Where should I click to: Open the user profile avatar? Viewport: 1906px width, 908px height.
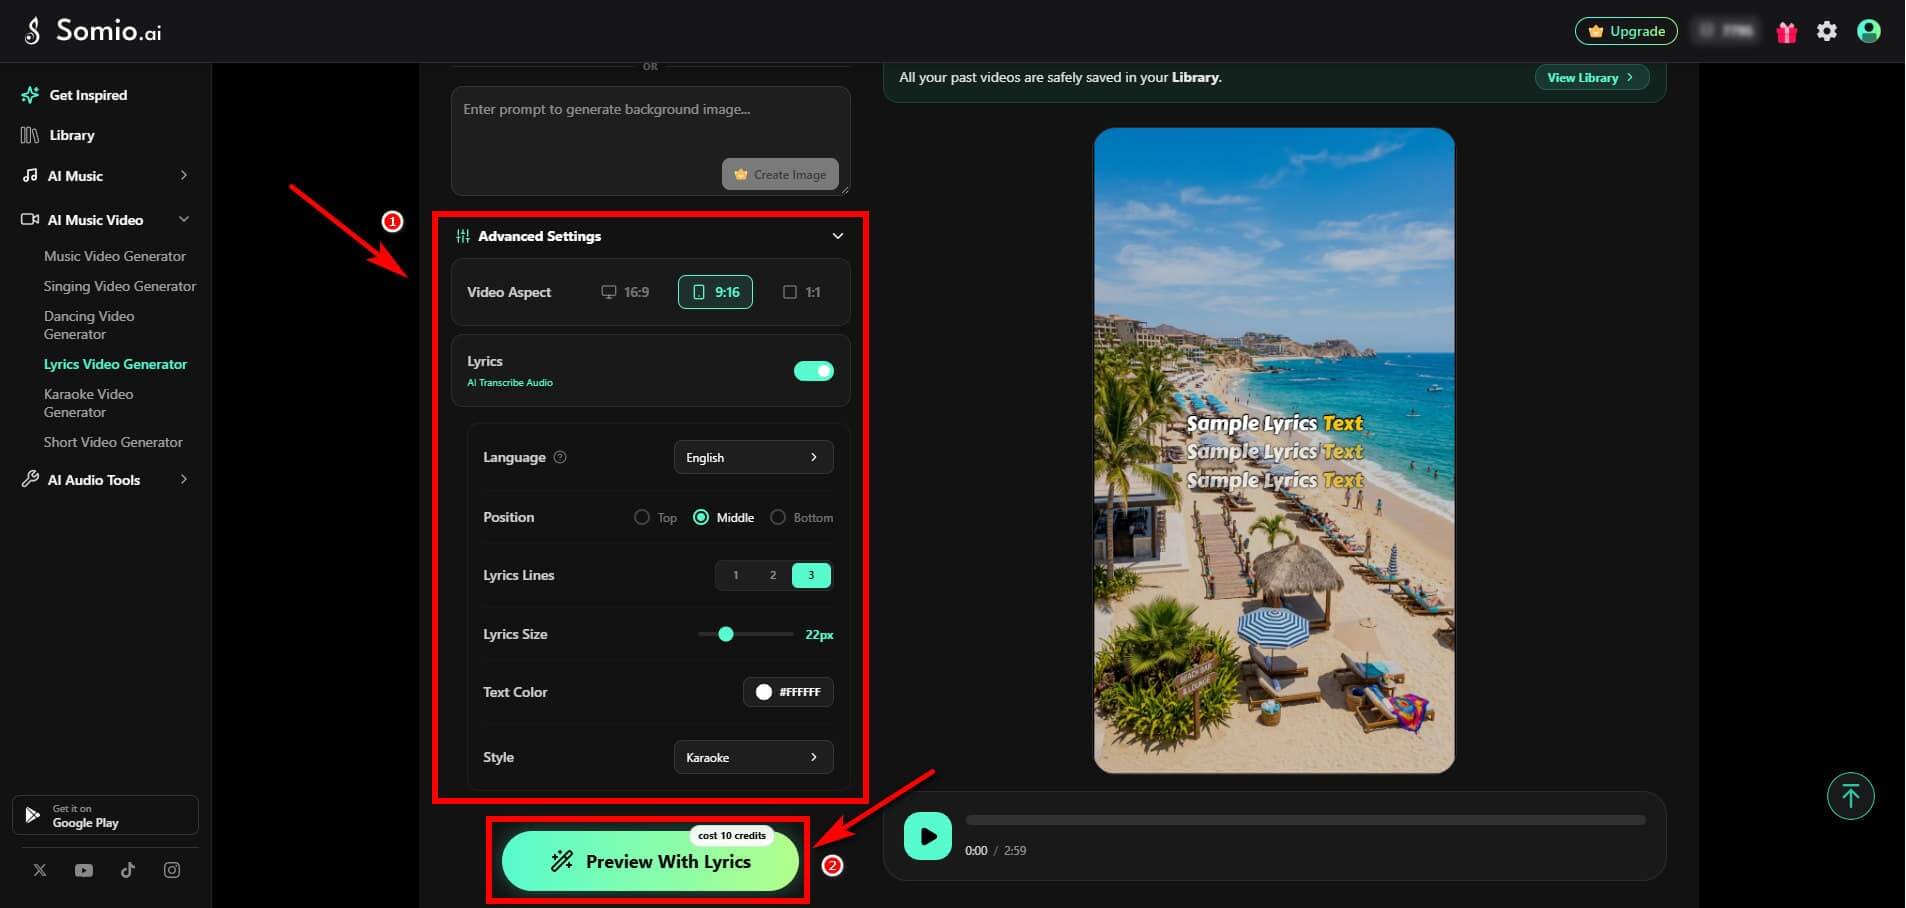point(1868,31)
